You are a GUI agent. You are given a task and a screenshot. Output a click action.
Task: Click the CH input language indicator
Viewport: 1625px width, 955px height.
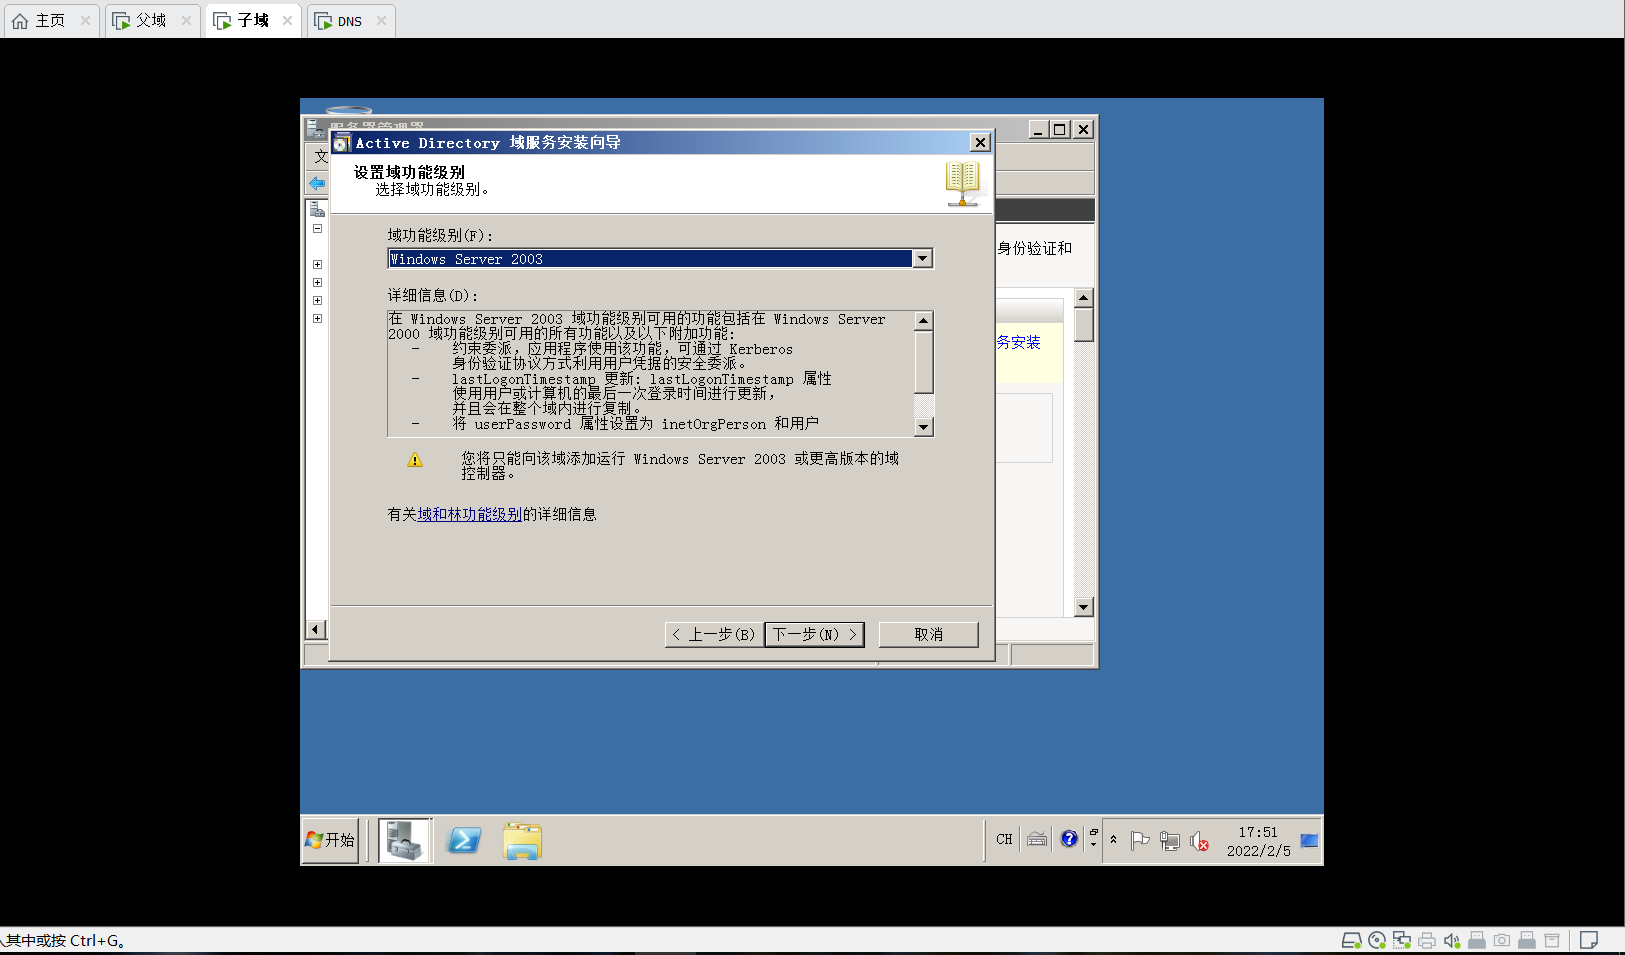point(1004,839)
